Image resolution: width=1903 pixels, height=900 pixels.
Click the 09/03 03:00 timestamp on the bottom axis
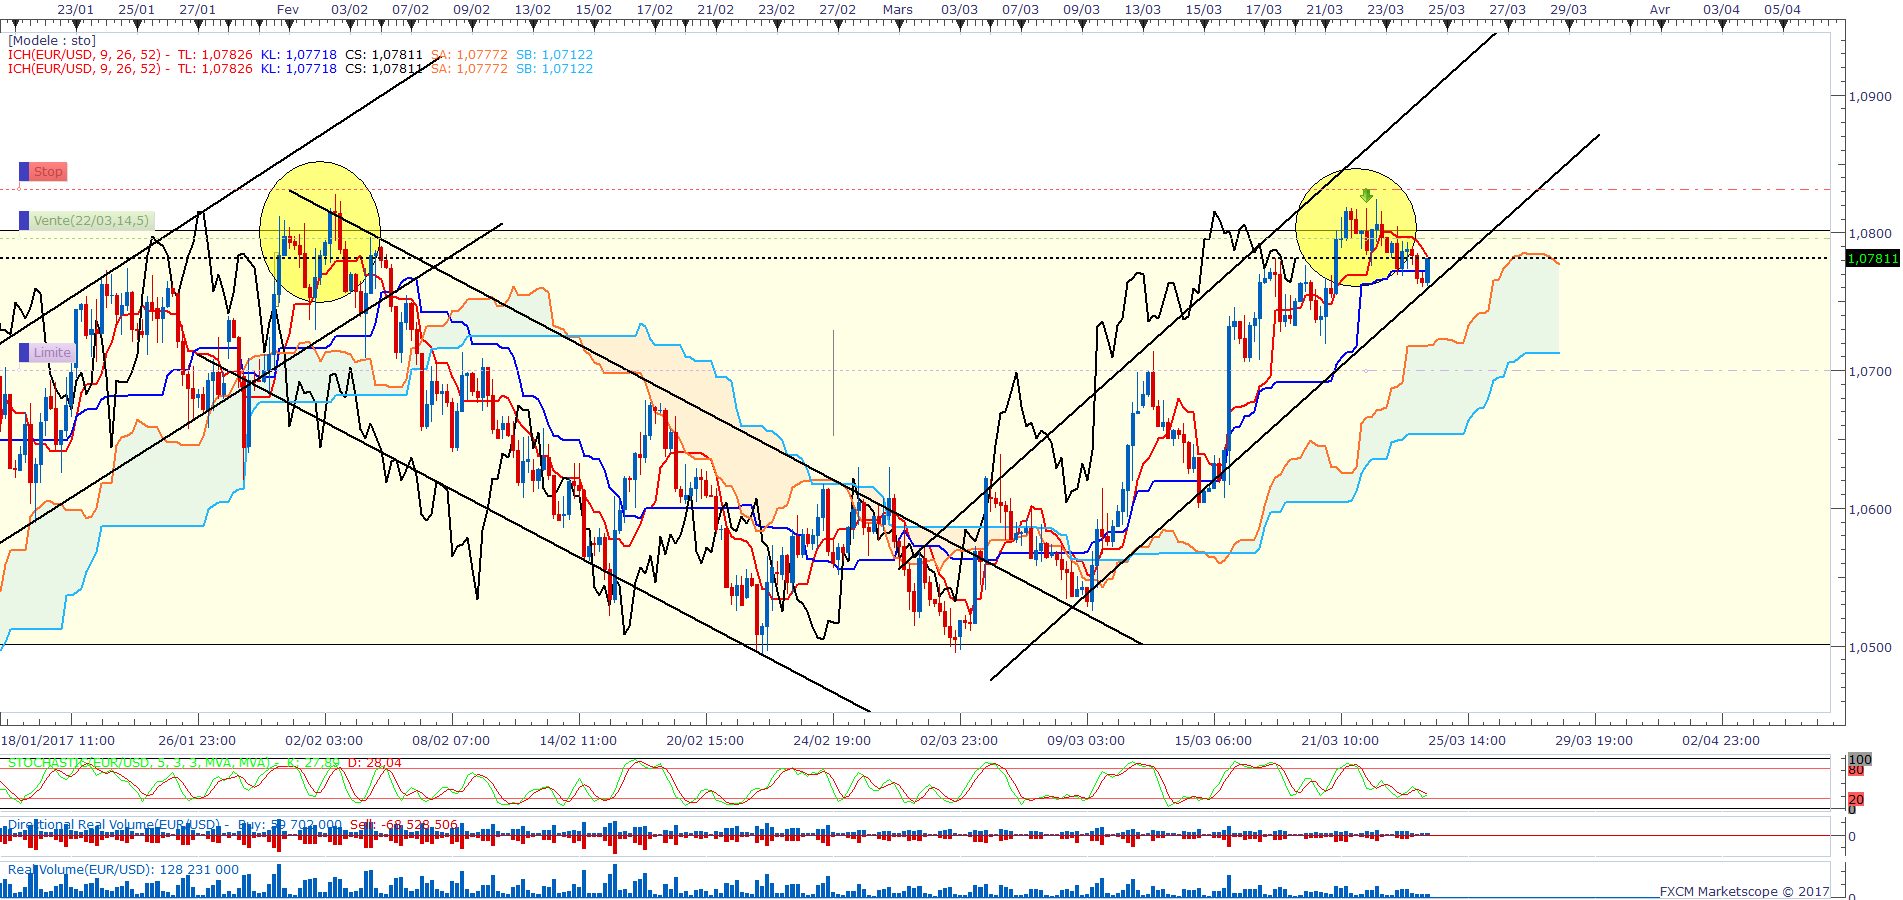(x=1086, y=741)
